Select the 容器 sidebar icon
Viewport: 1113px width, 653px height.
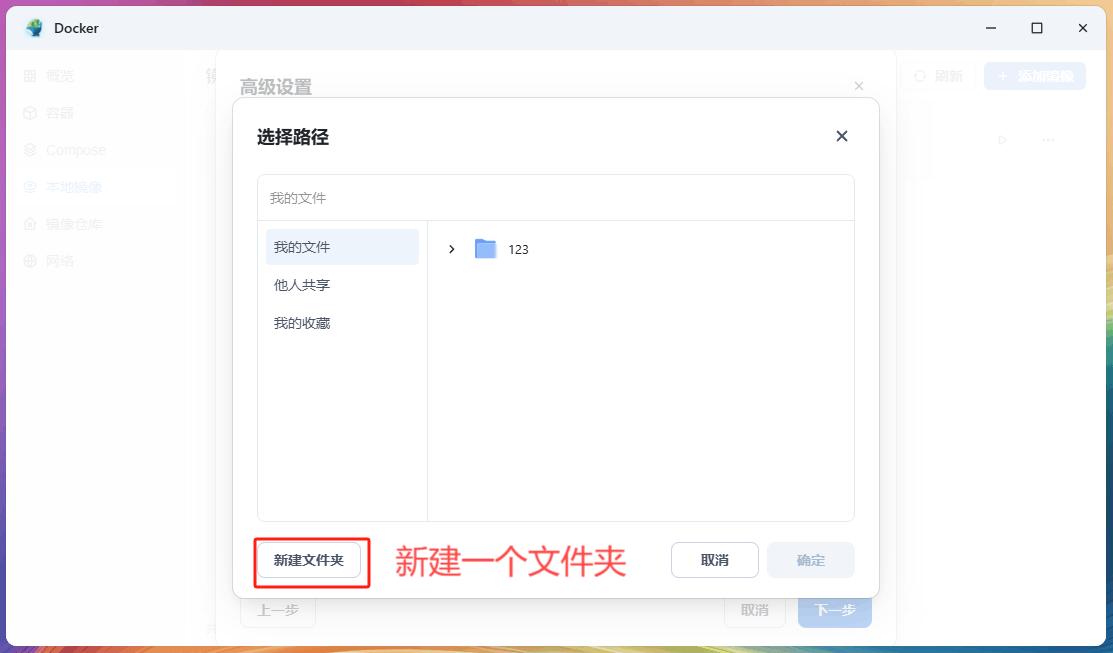[30, 113]
